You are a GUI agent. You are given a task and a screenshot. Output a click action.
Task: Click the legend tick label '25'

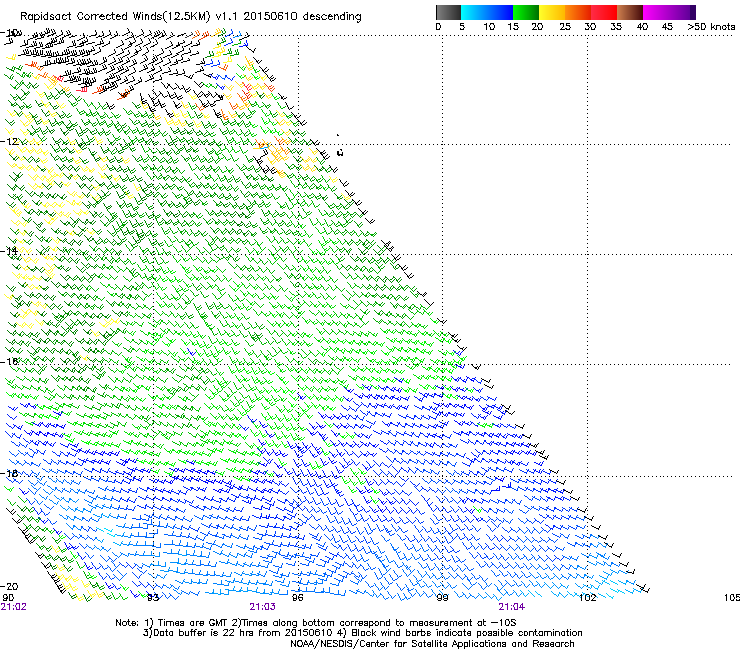565,27
